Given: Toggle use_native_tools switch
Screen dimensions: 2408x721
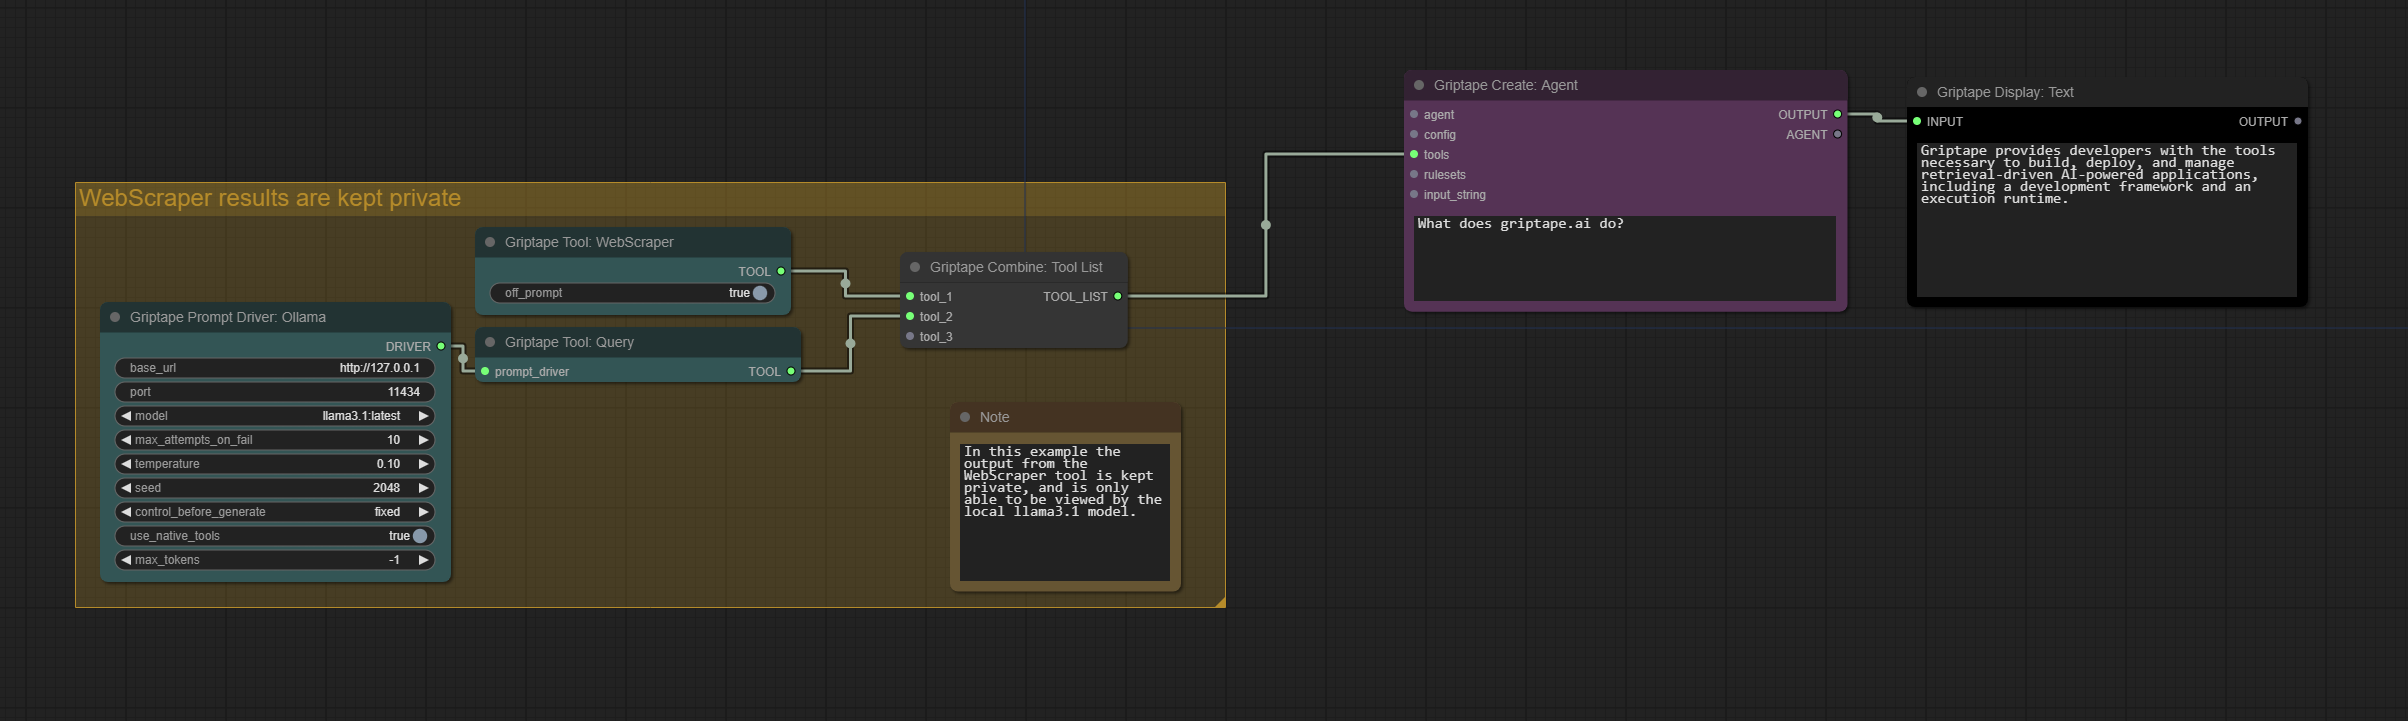Looking at the screenshot, I should 420,536.
